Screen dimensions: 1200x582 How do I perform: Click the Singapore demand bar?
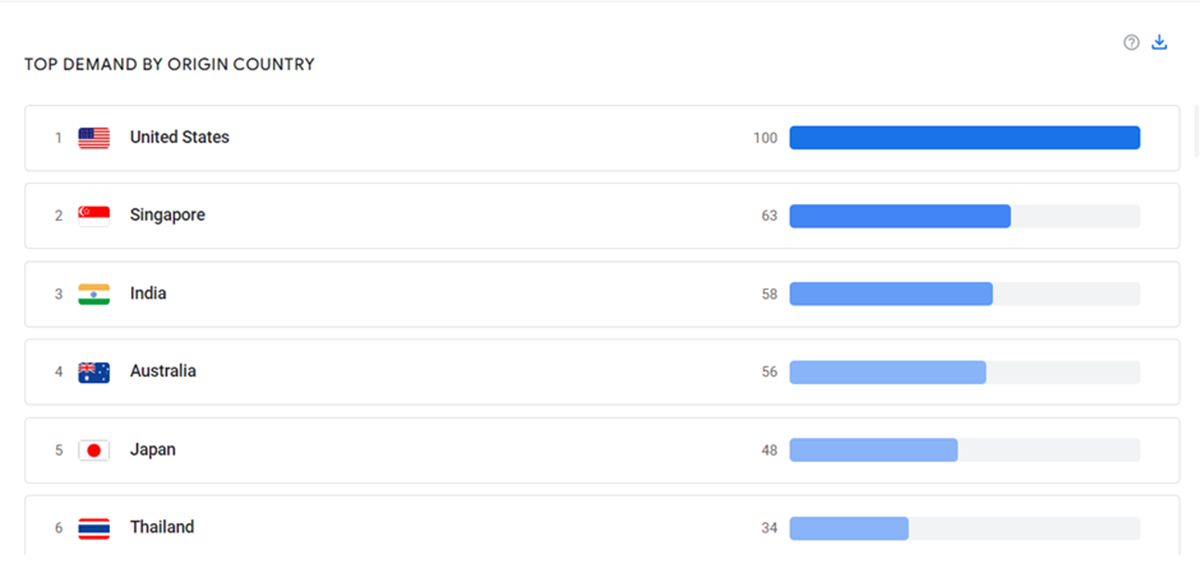pyautogui.click(x=900, y=216)
